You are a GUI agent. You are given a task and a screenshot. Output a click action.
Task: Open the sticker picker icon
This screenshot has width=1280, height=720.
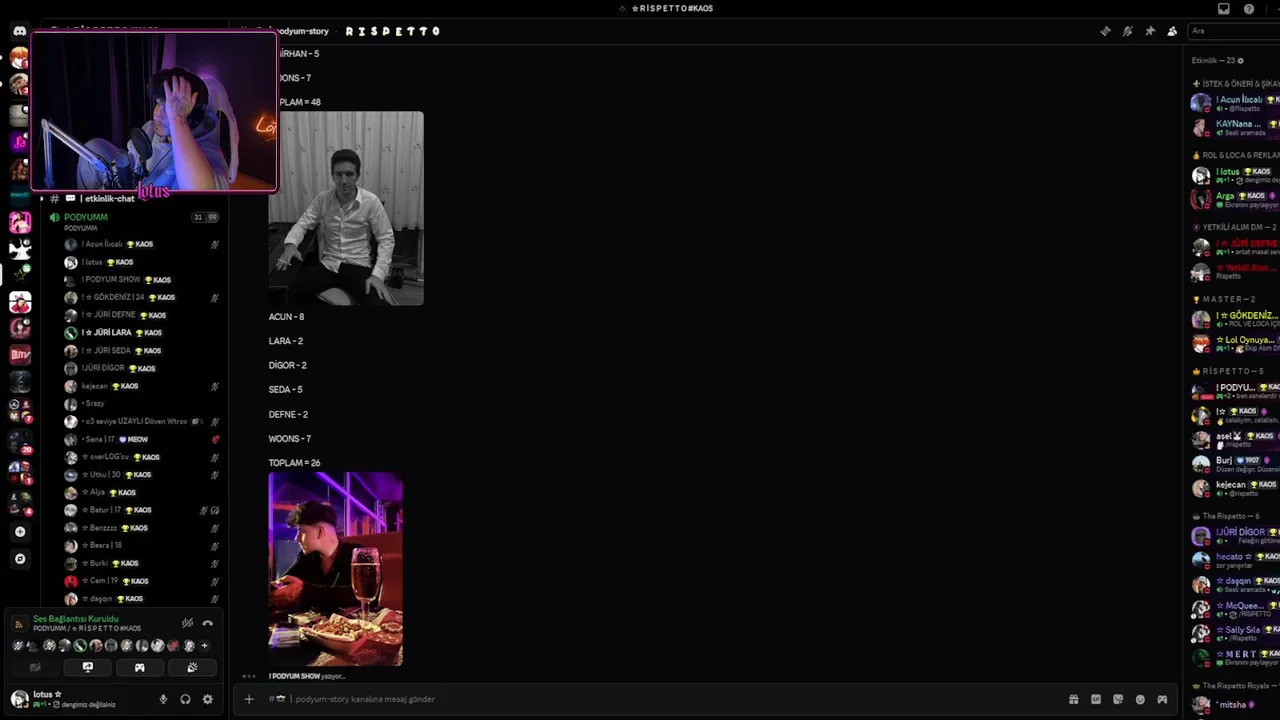click(x=1118, y=699)
